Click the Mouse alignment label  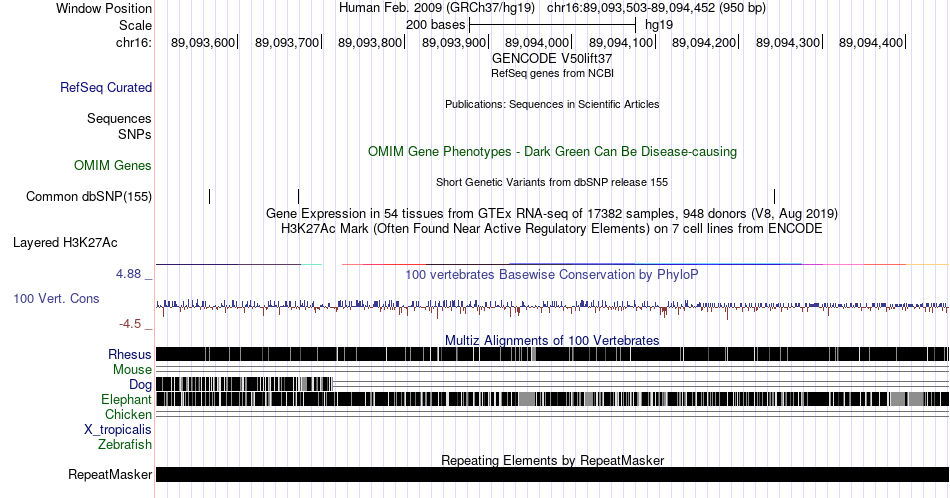click(x=132, y=370)
